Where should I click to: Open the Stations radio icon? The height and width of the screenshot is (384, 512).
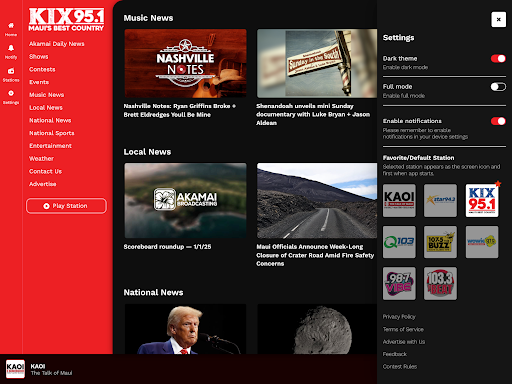pos(11,74)
